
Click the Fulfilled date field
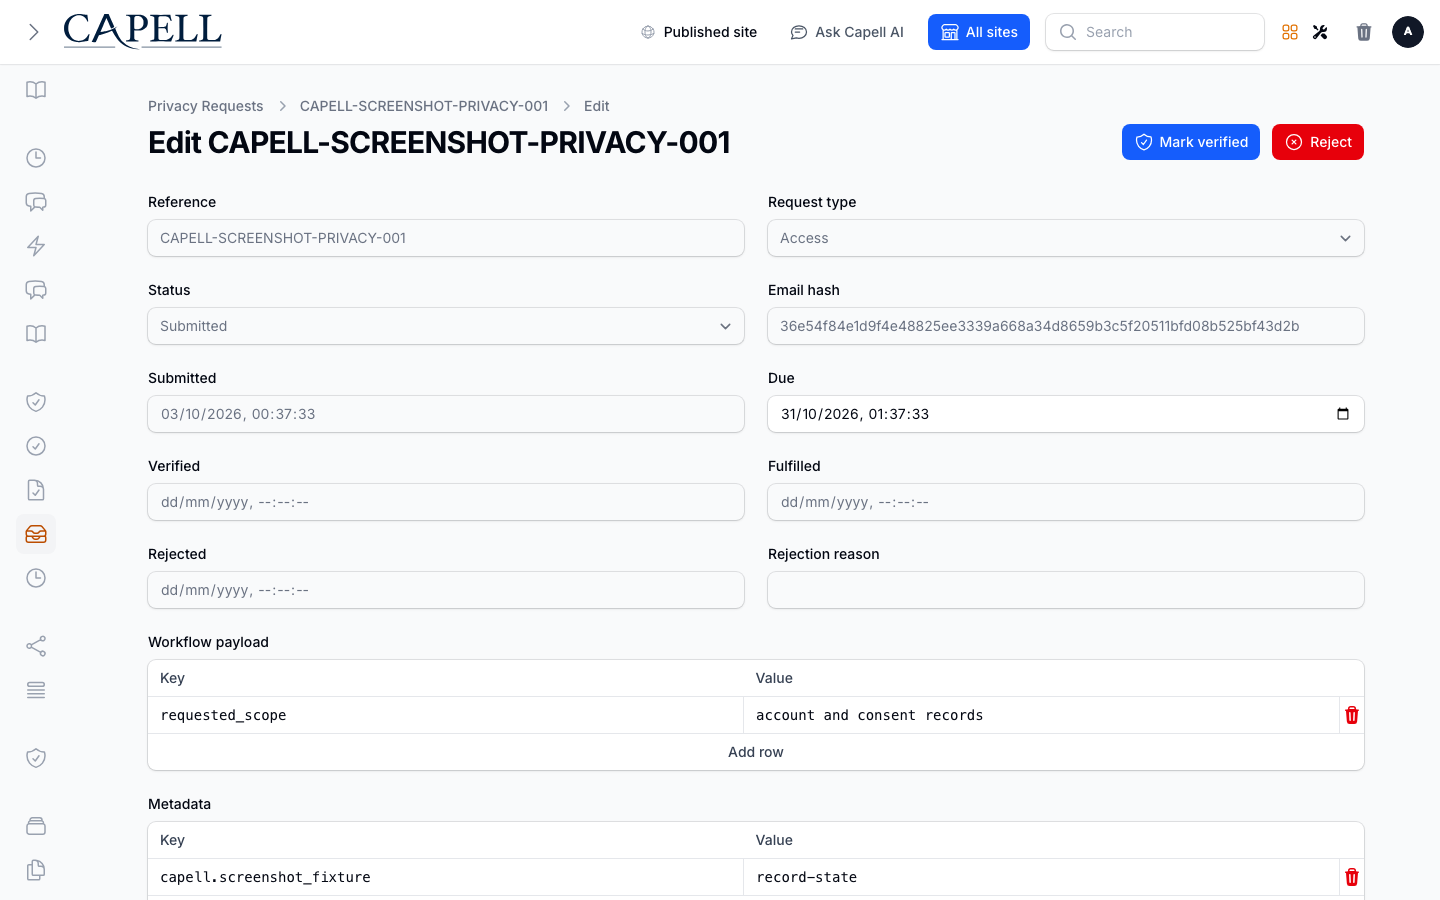(x=1066, y=502)
